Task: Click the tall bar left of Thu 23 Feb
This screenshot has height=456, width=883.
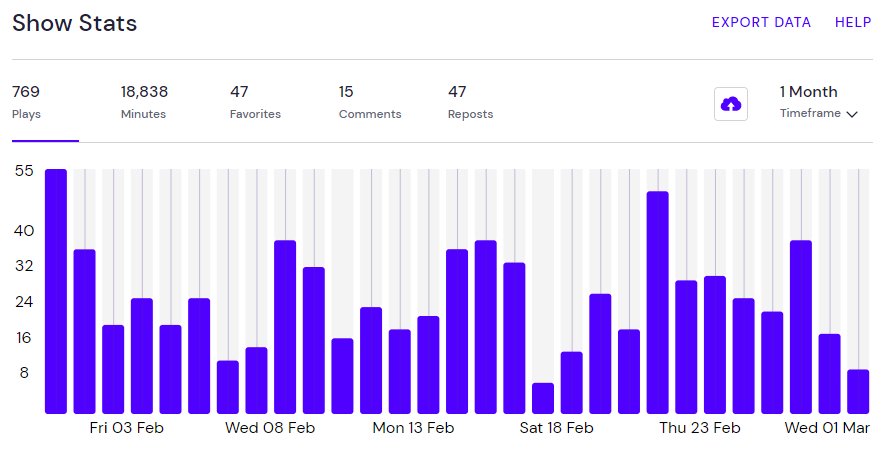Action: point(657,302)
